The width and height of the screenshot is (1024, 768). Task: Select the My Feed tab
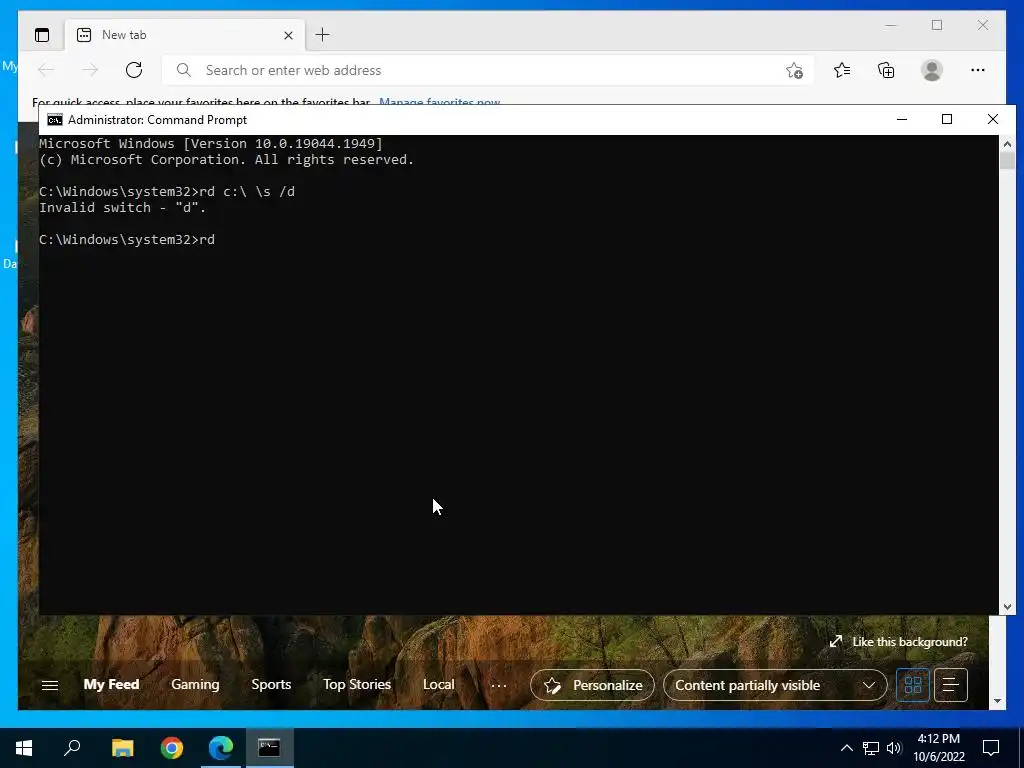[111, 684]
